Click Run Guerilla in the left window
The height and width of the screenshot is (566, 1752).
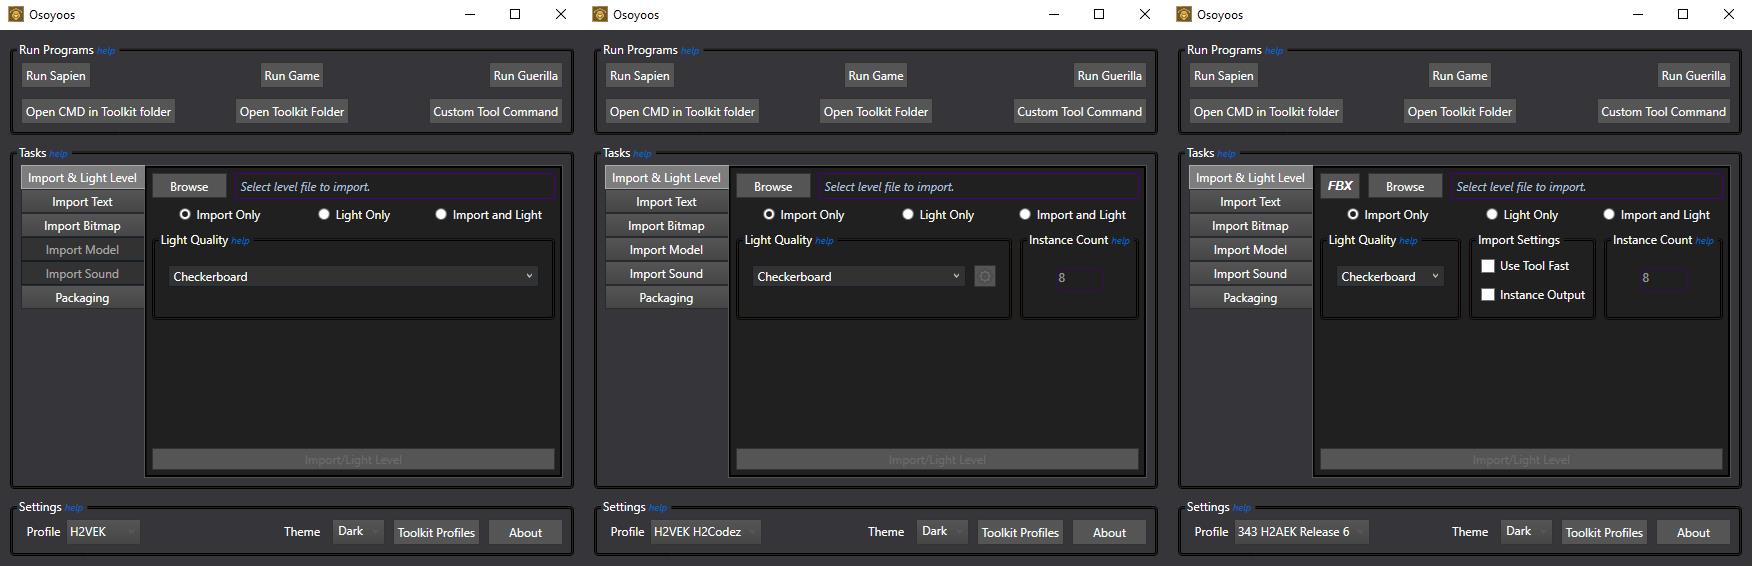click(526, 76)
